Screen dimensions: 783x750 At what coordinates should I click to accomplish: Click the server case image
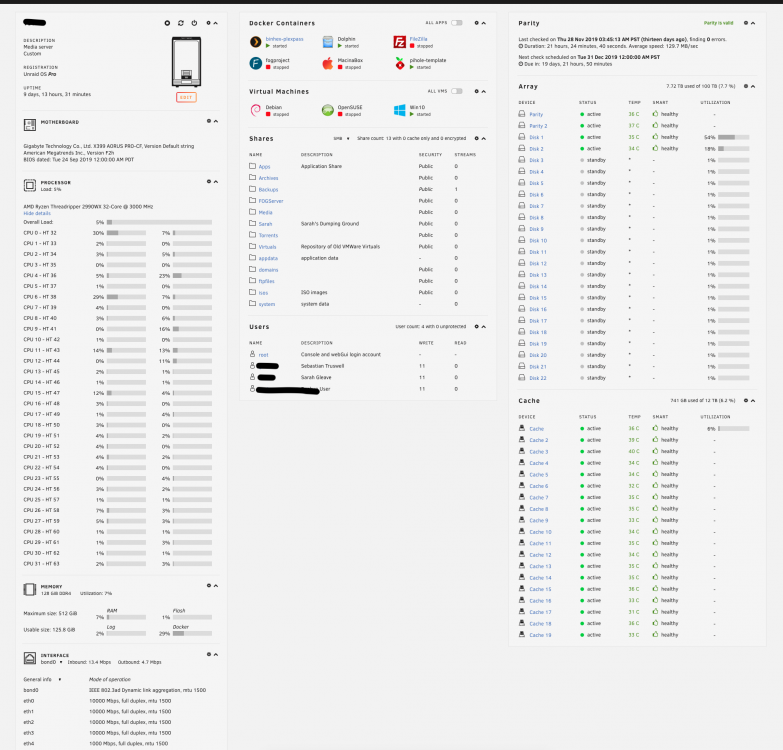point(186,62)
